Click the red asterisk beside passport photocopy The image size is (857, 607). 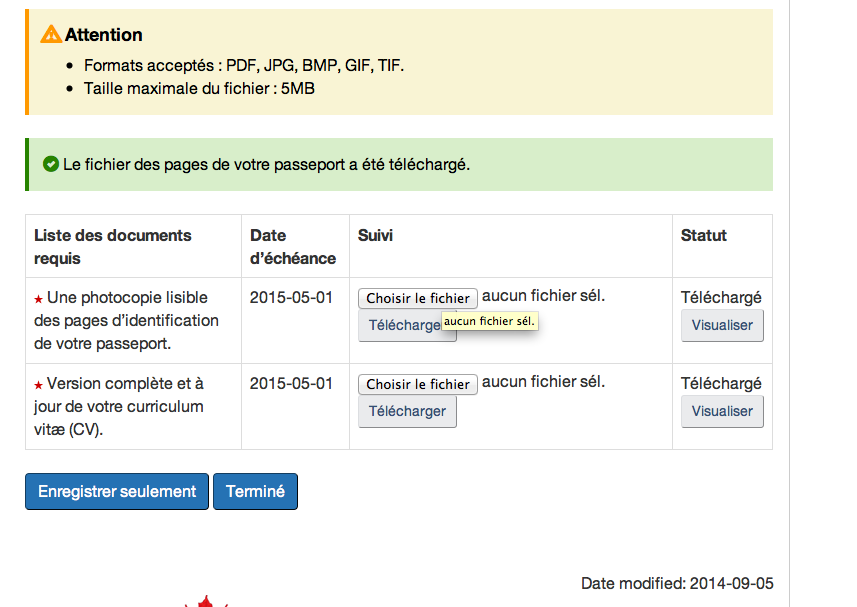(39, 299)
